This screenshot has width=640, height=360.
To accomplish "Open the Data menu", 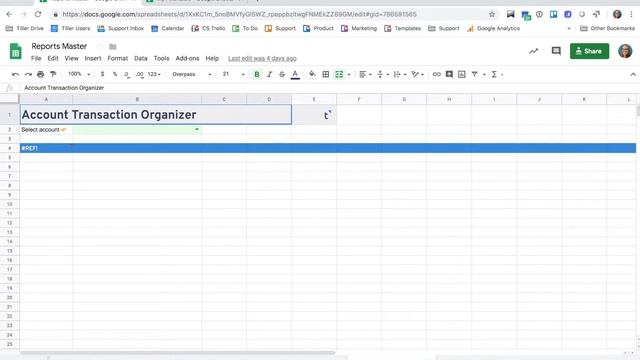I will [141, 58].
